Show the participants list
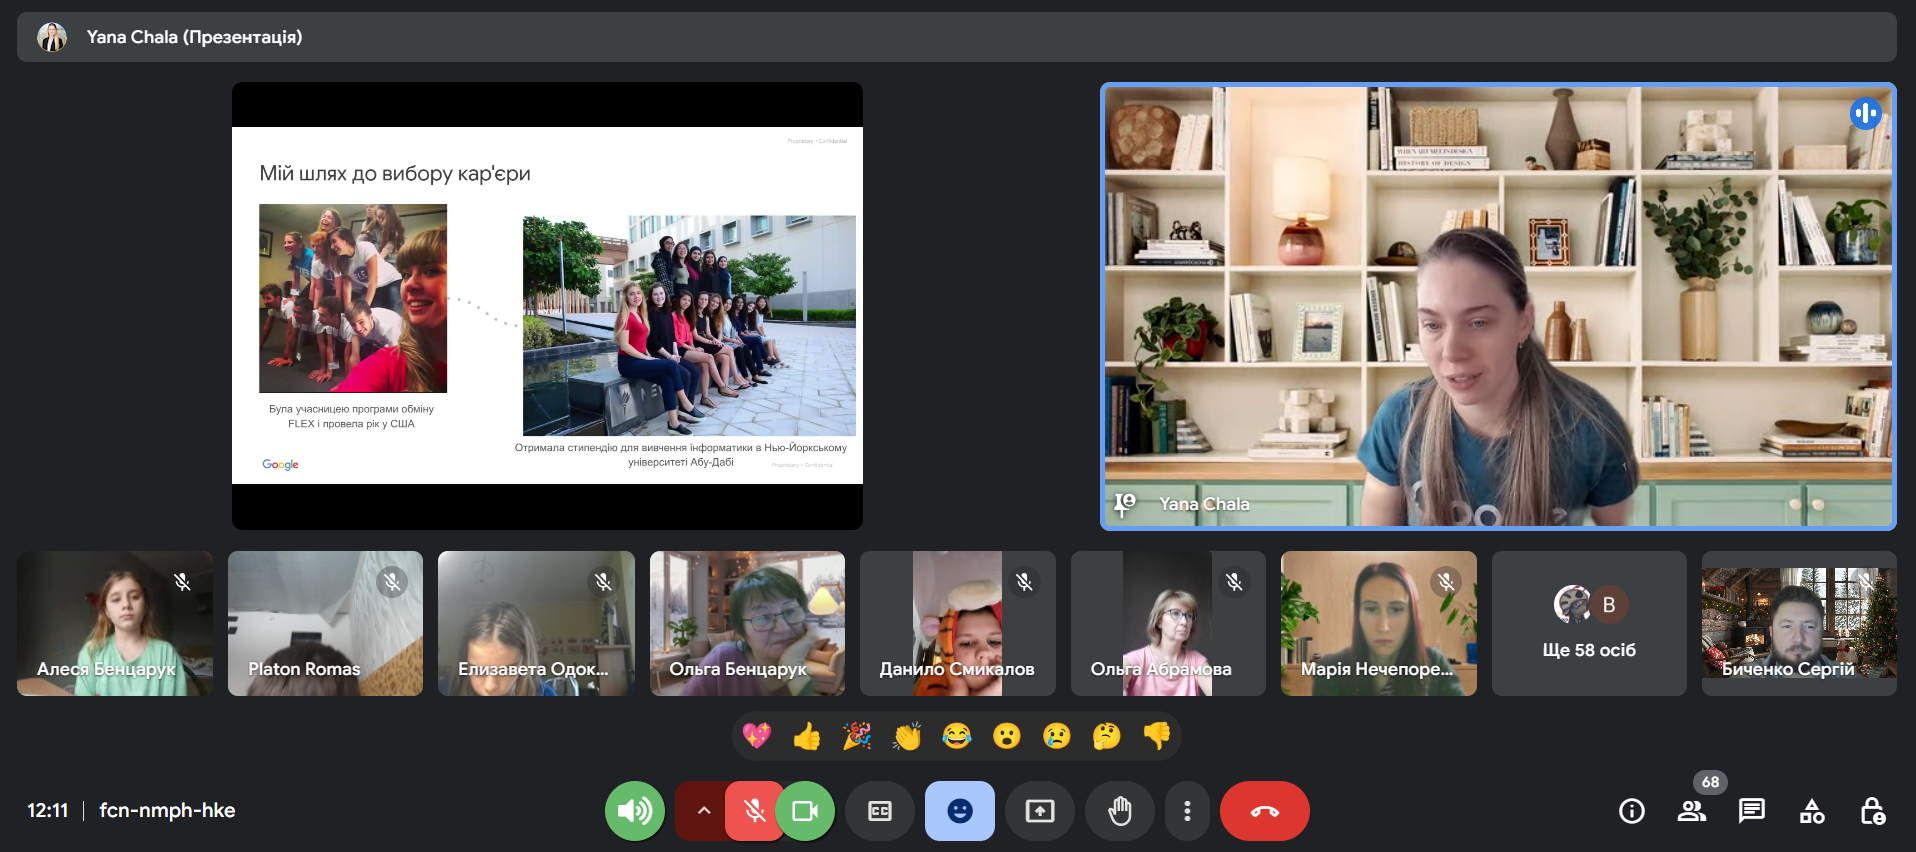1916x852 pixels. point(1692,811)
